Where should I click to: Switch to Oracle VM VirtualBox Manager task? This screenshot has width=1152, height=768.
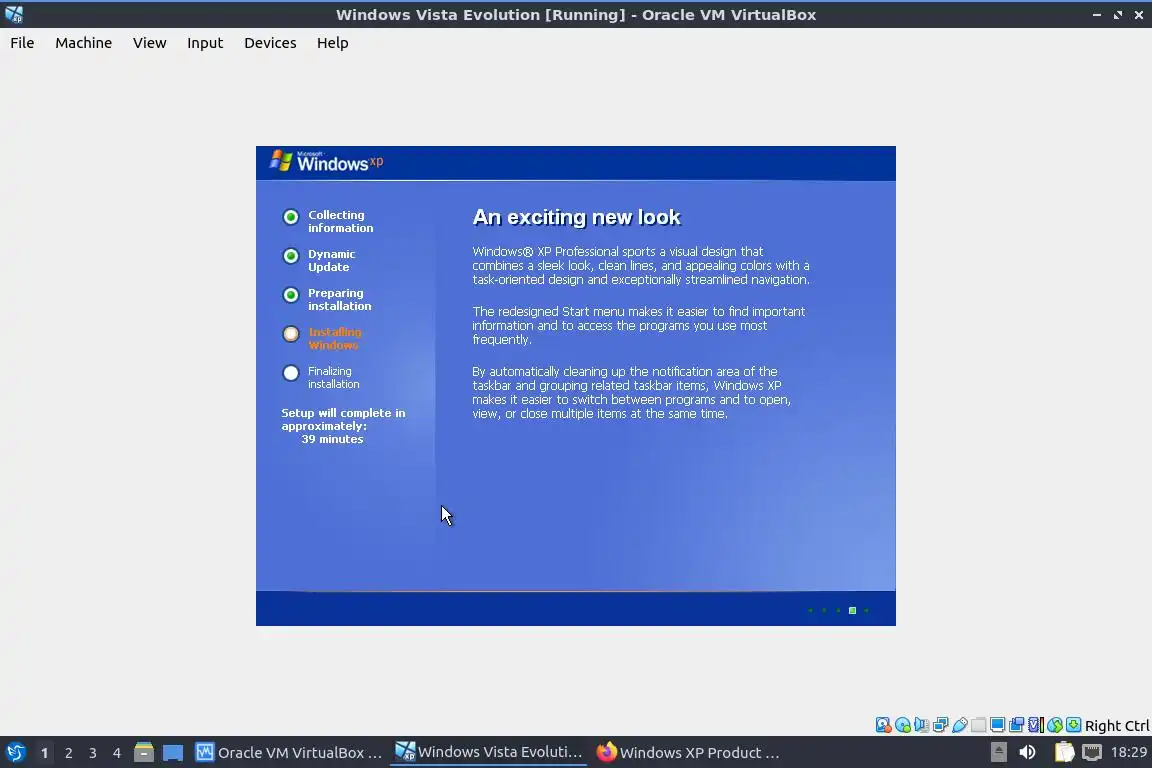[289, 753]
